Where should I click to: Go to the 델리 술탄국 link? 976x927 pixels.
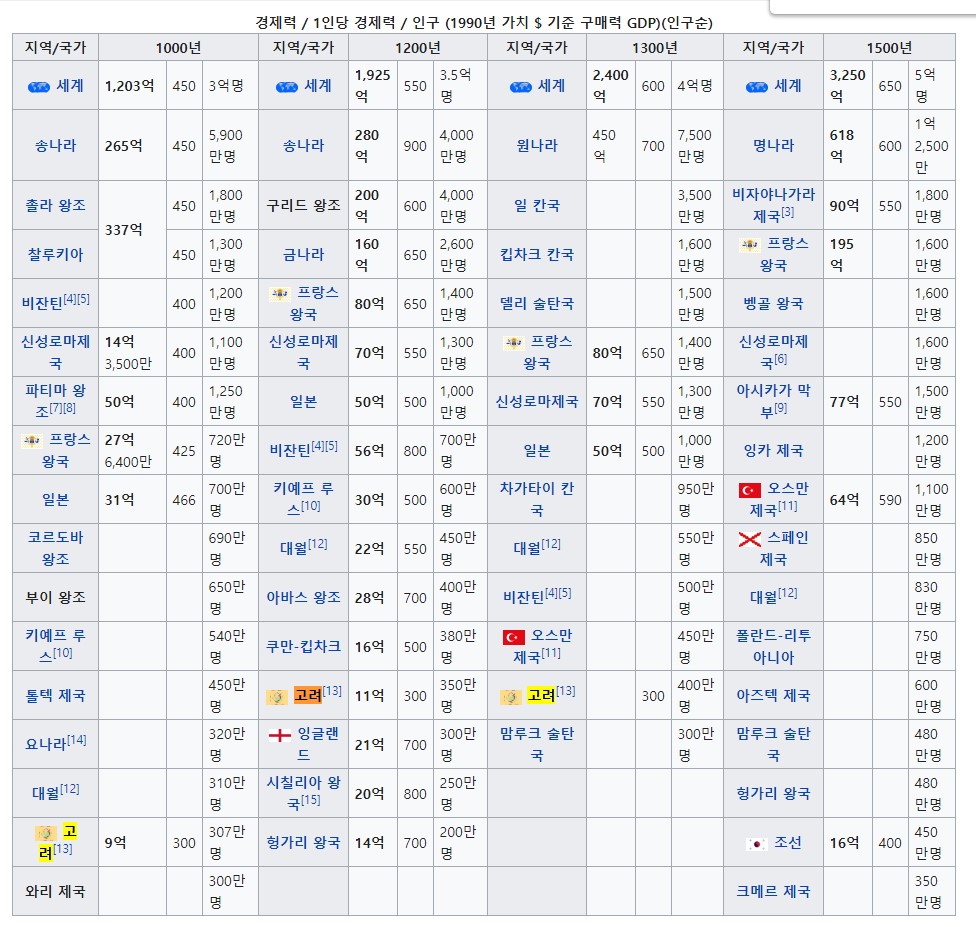point(536,303)
